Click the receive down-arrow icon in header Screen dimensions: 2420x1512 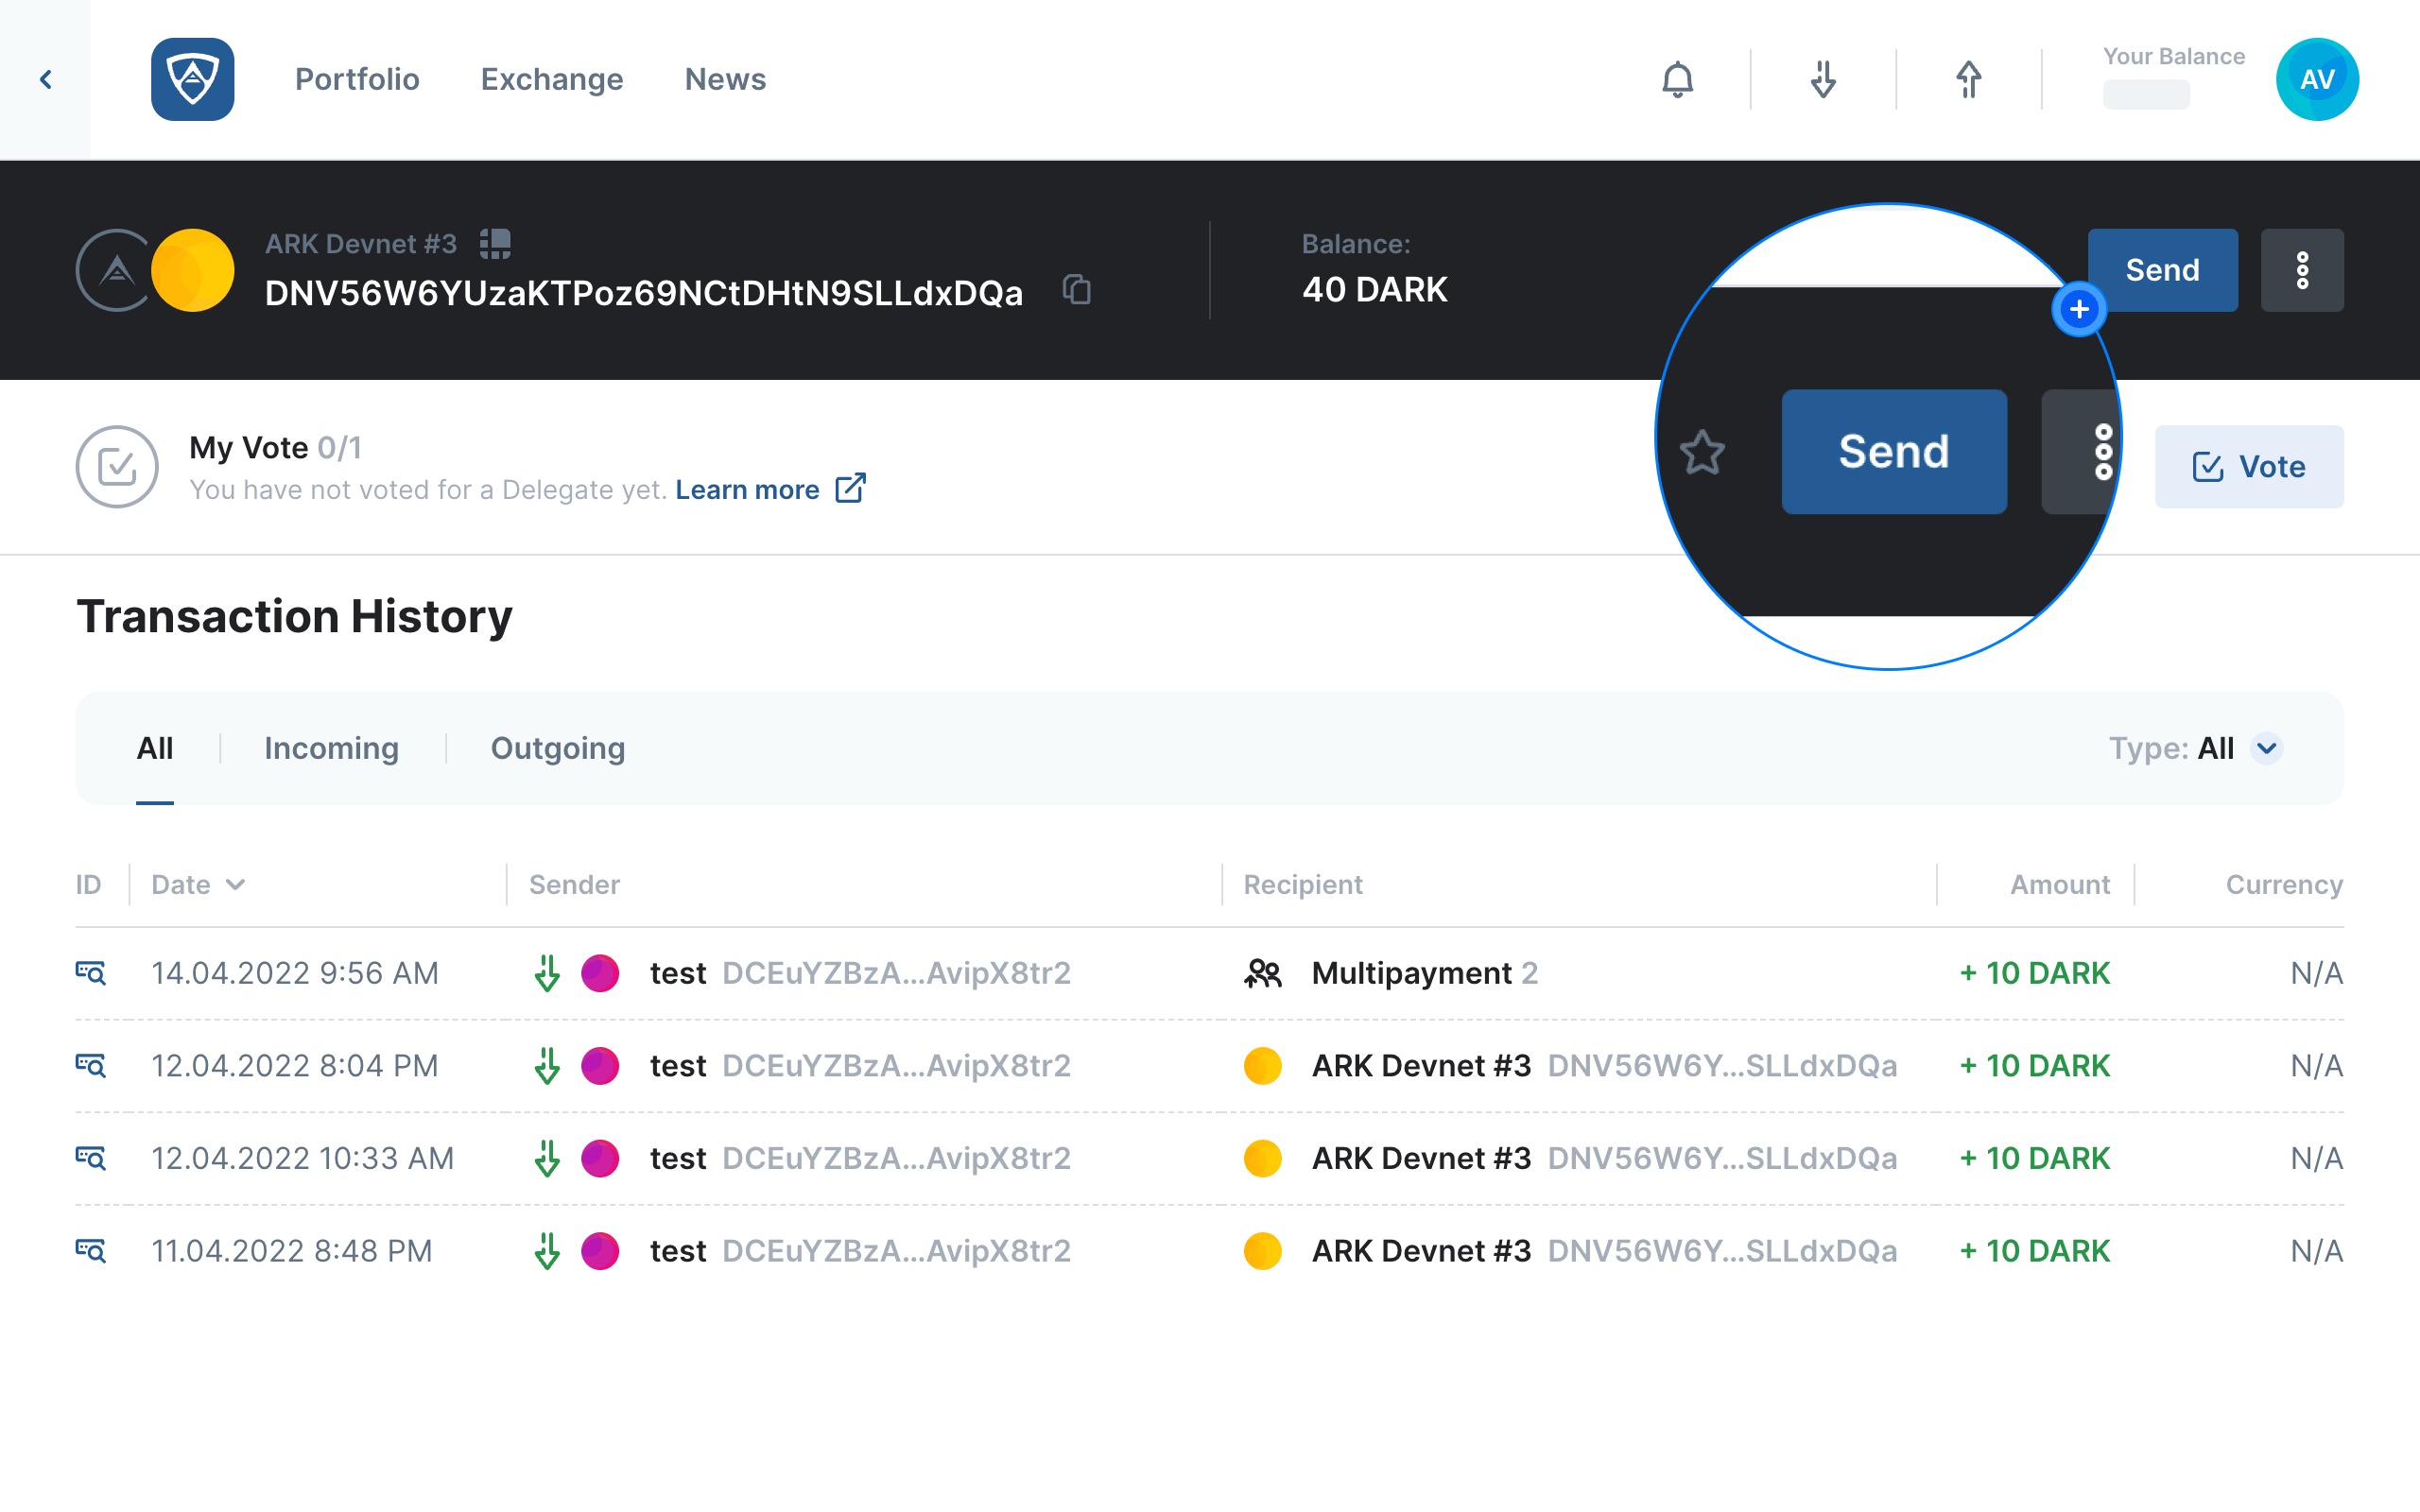click(1823, 79)
